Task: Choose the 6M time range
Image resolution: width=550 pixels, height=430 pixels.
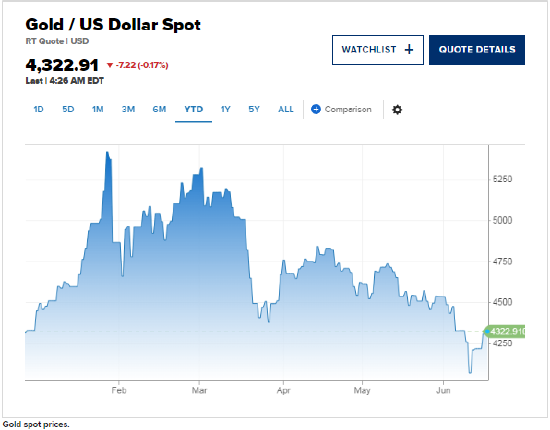Action: point(159,109)
